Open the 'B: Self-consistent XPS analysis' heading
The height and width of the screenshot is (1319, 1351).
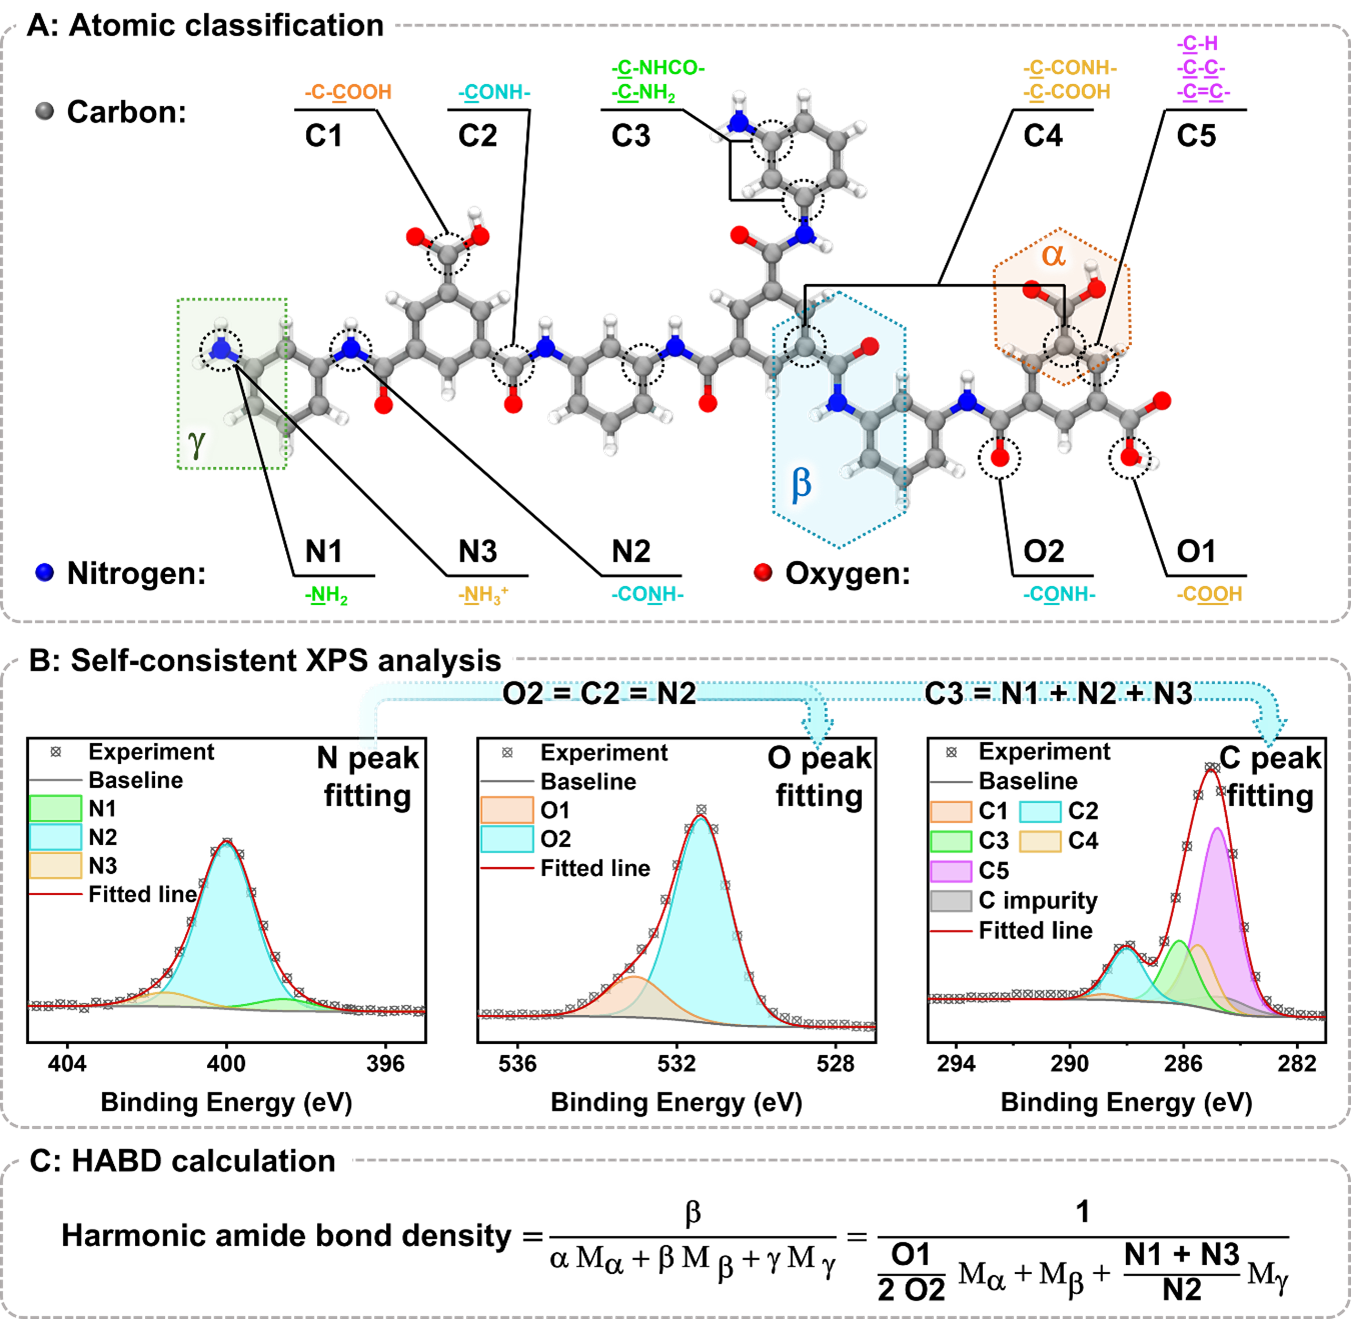pyautogui.click(x=265, y=661)
